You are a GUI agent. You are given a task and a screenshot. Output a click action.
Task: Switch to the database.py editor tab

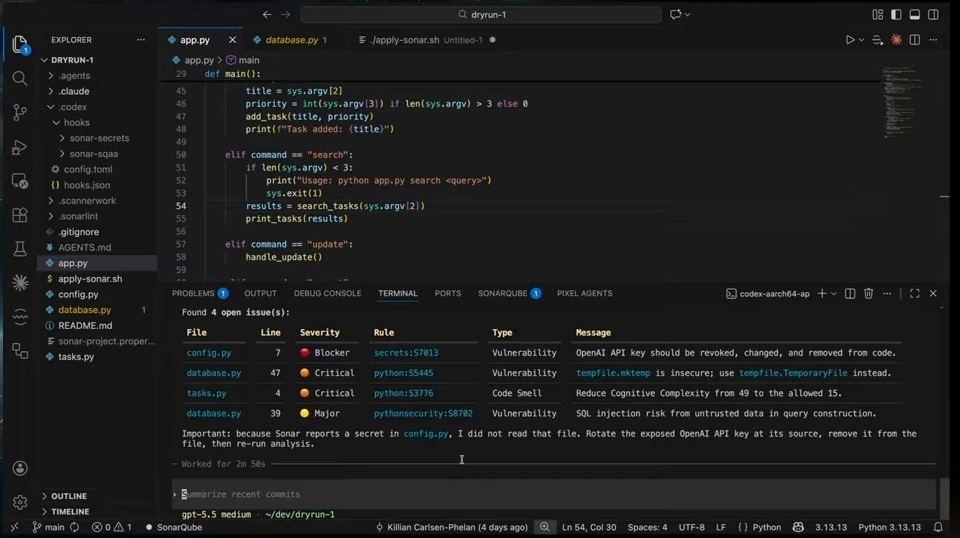point(291,40)
